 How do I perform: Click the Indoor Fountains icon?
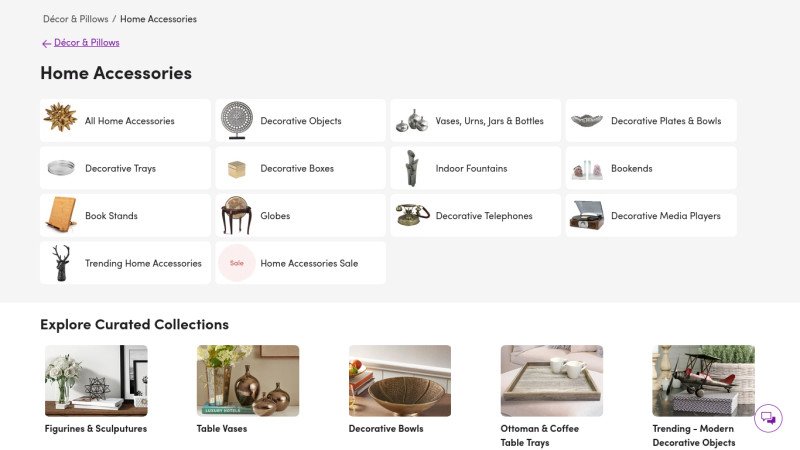click(x=411, y=168)
